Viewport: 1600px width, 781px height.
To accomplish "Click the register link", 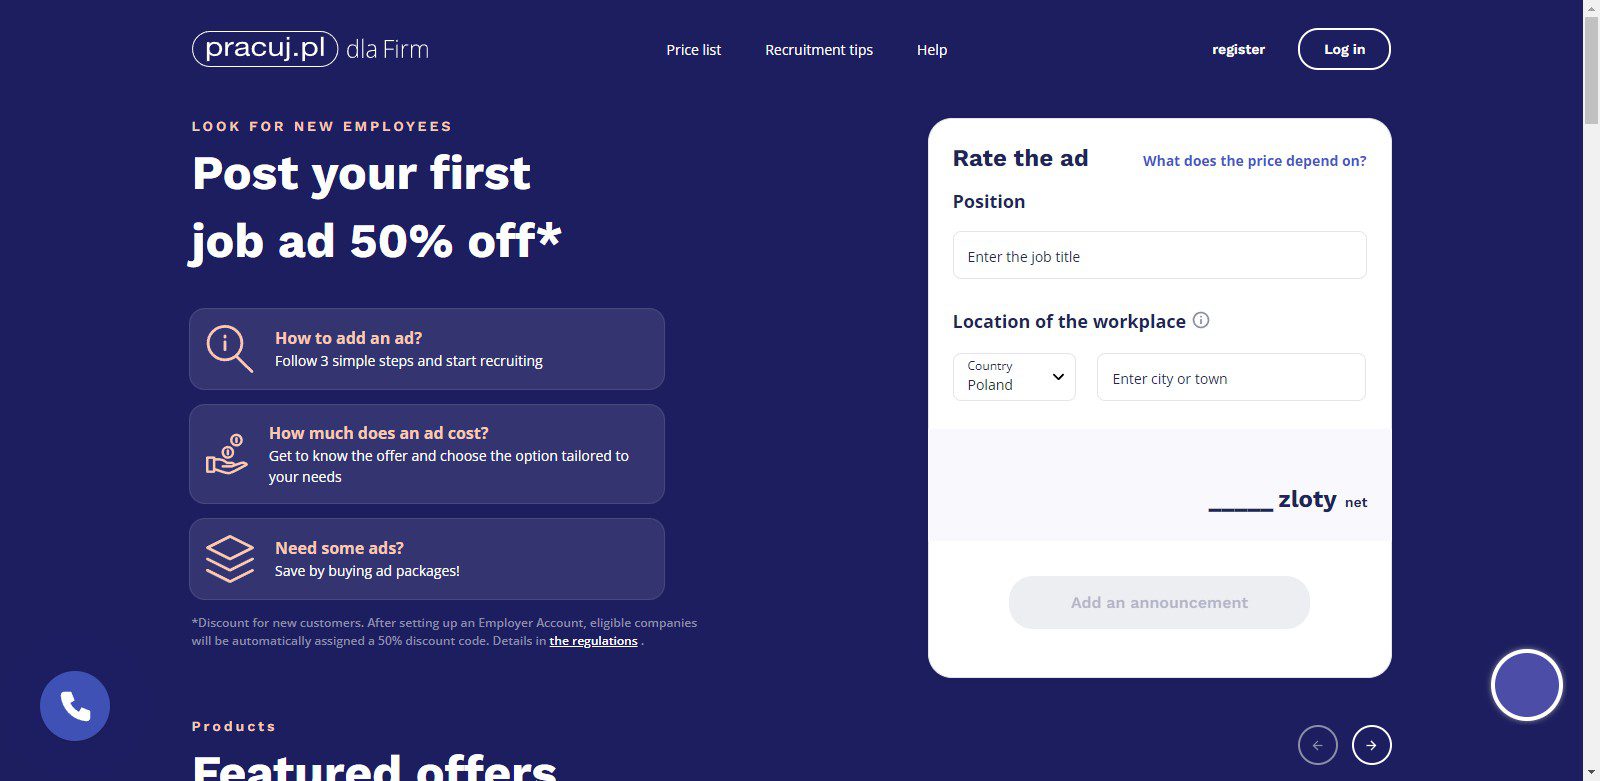I will pyautogui.click(x=1238, y=50).
